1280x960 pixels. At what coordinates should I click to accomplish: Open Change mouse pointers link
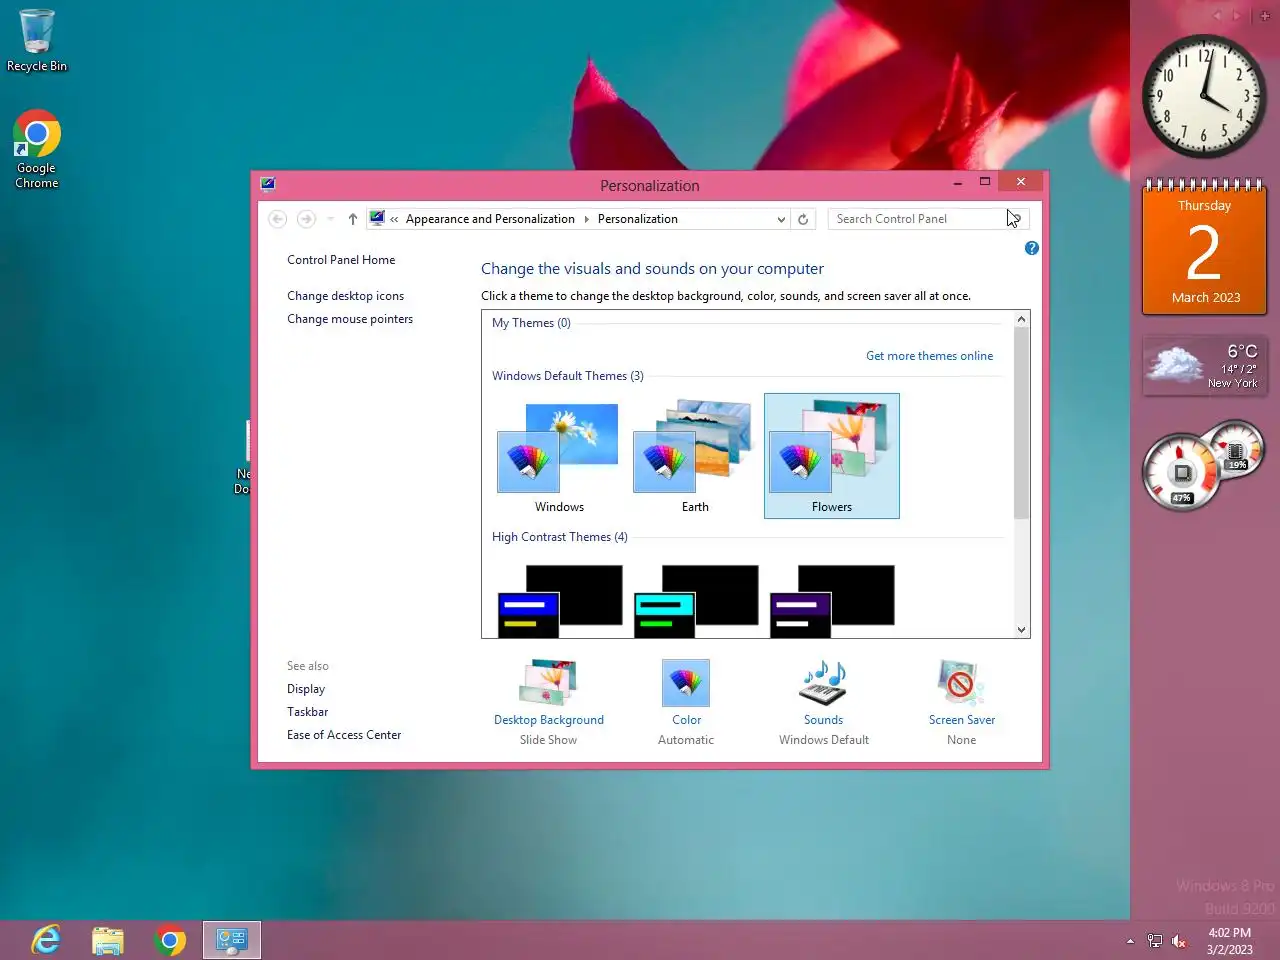[350, 319]
